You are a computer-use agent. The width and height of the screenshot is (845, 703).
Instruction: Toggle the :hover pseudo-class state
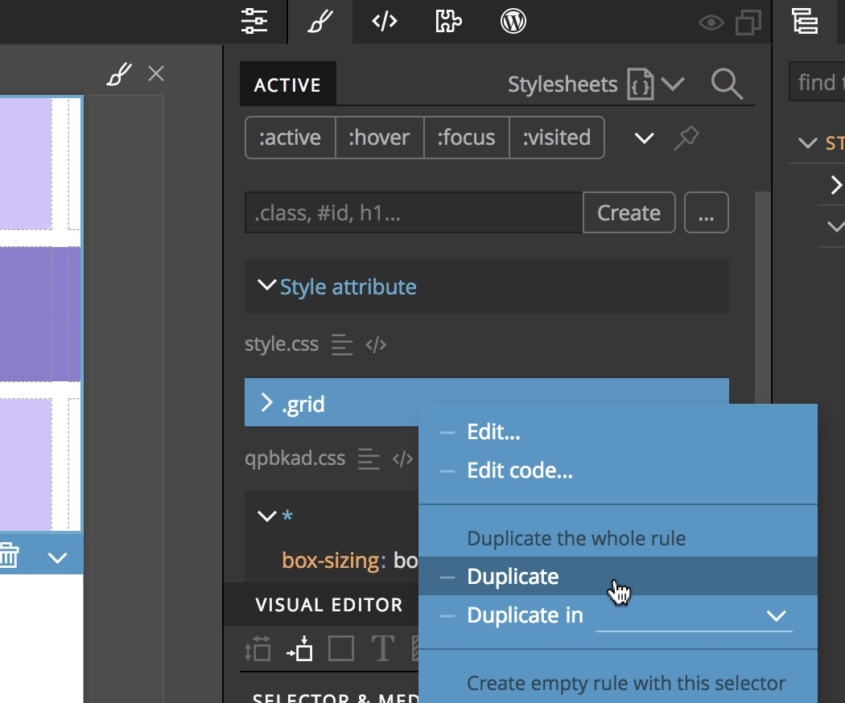click(379, 137)
